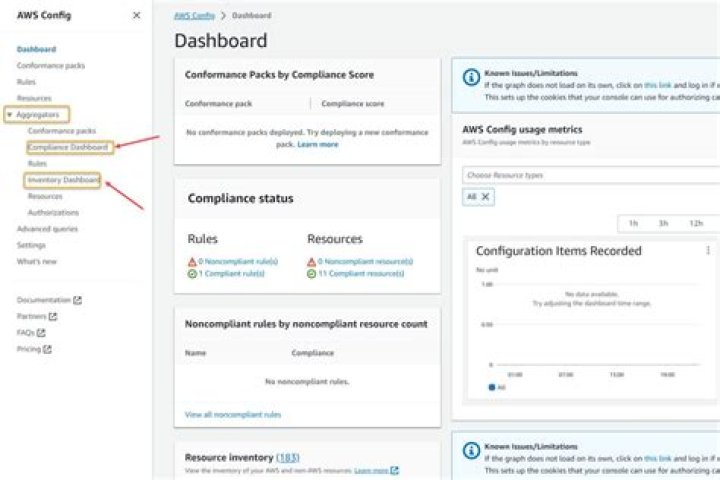Click the Documentation external link icon
This screenshot has width=720, height=480.
pyautogui.click(x=78, y=300)
